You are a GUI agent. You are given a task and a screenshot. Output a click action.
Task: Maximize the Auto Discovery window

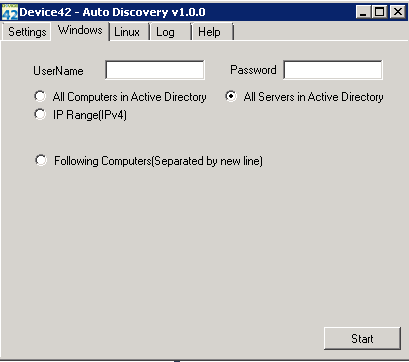point(380,12)
